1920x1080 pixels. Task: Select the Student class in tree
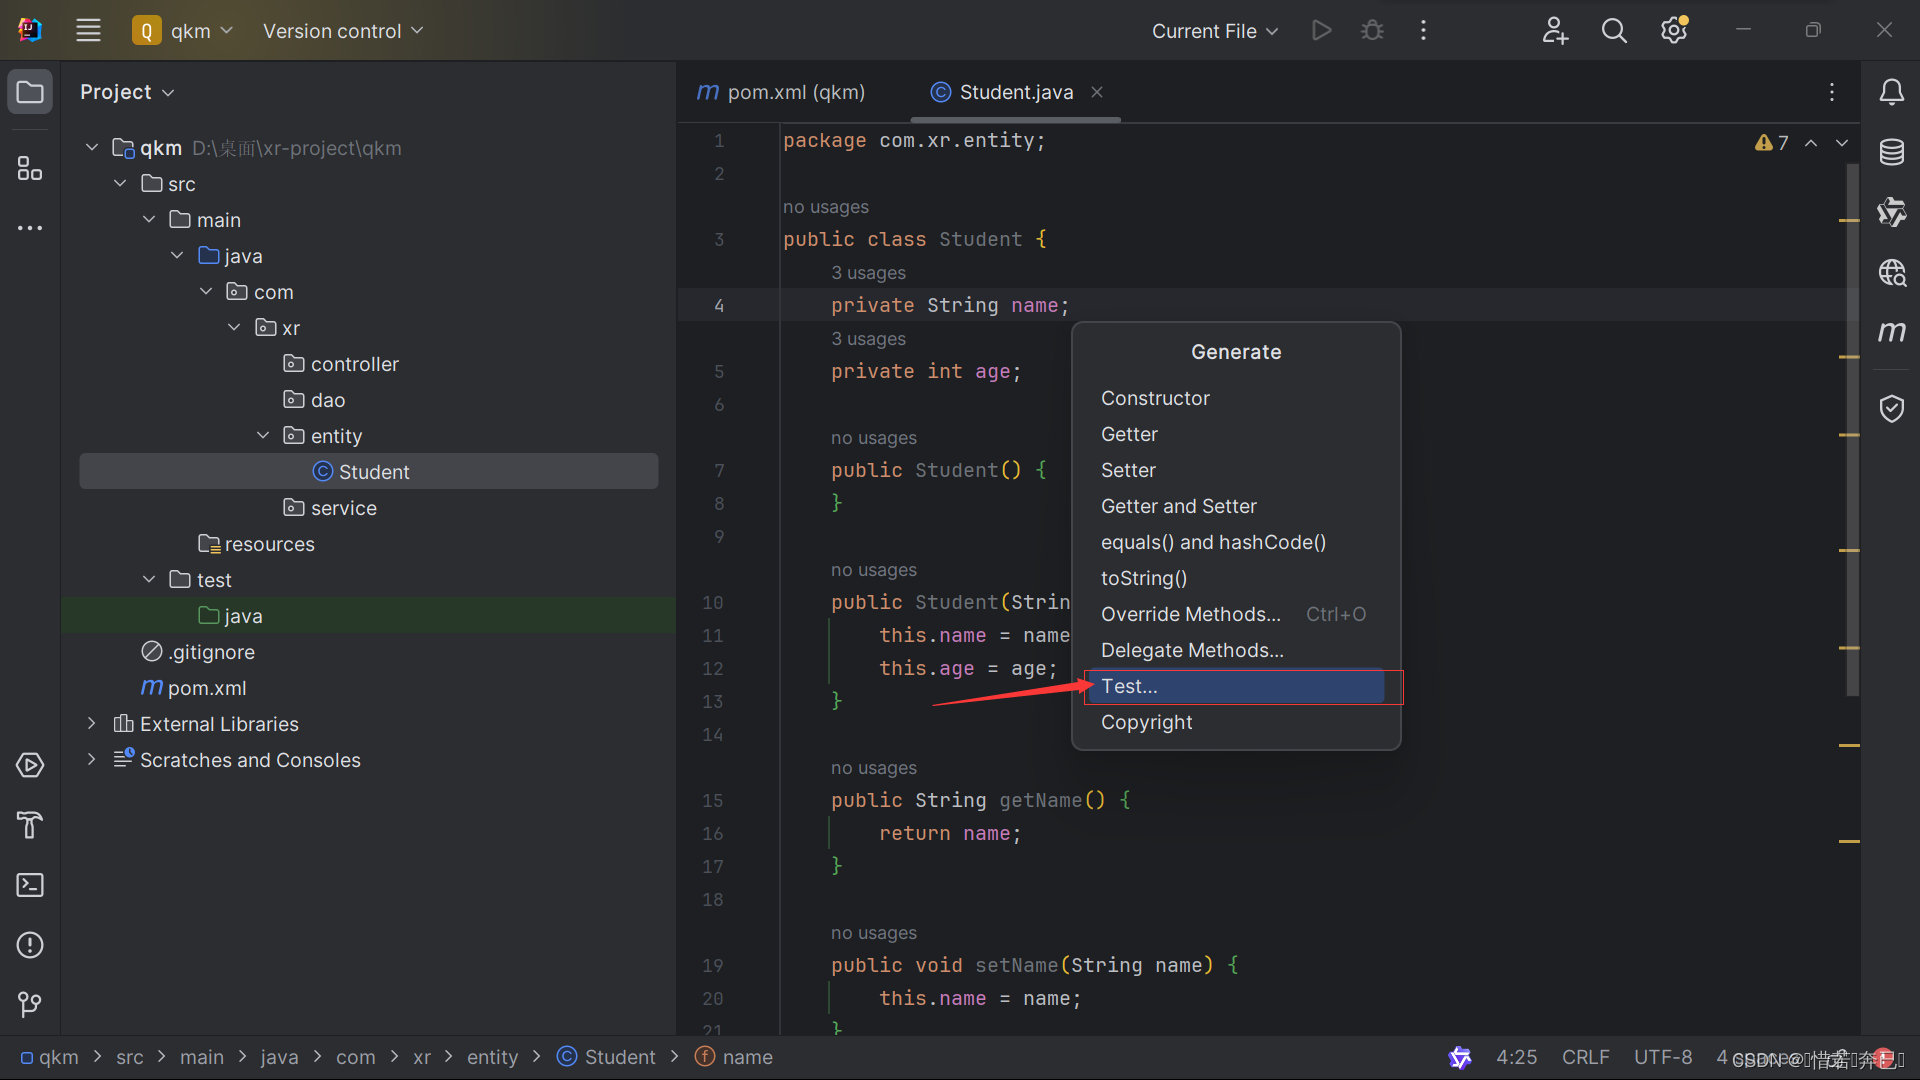[x=368, y=472]
